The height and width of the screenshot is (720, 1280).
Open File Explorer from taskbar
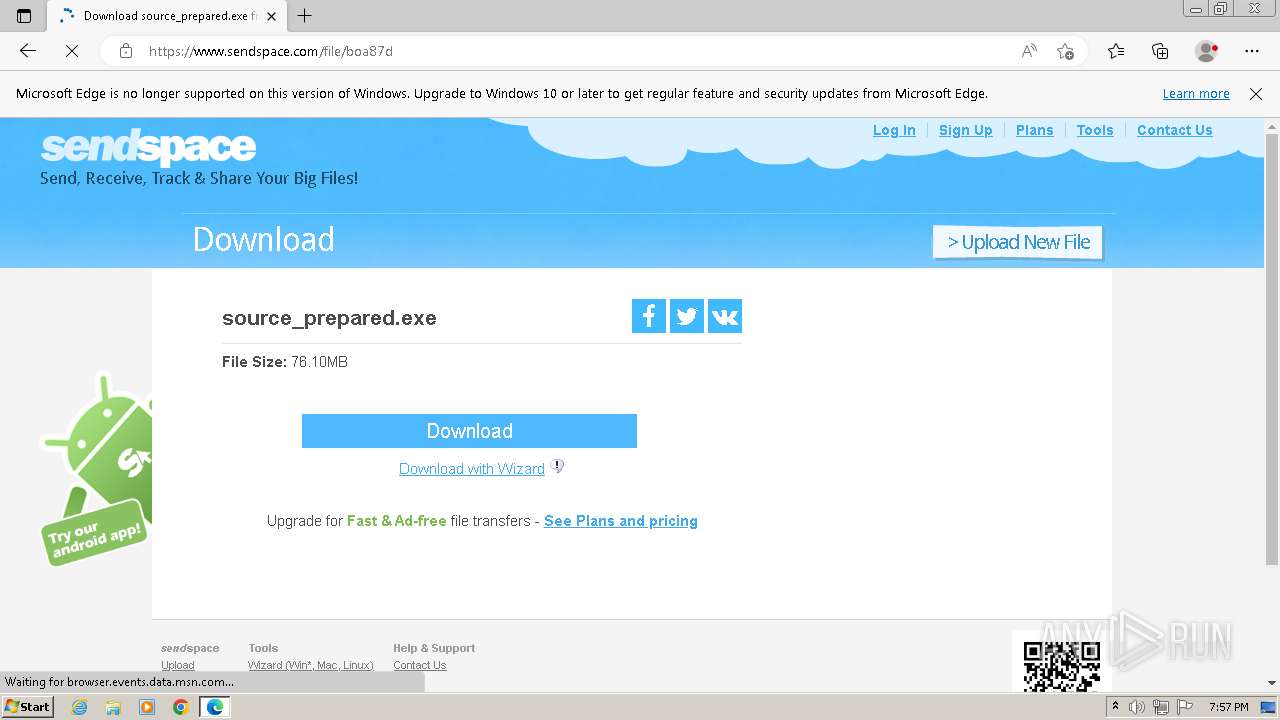[x=113, y=707]
